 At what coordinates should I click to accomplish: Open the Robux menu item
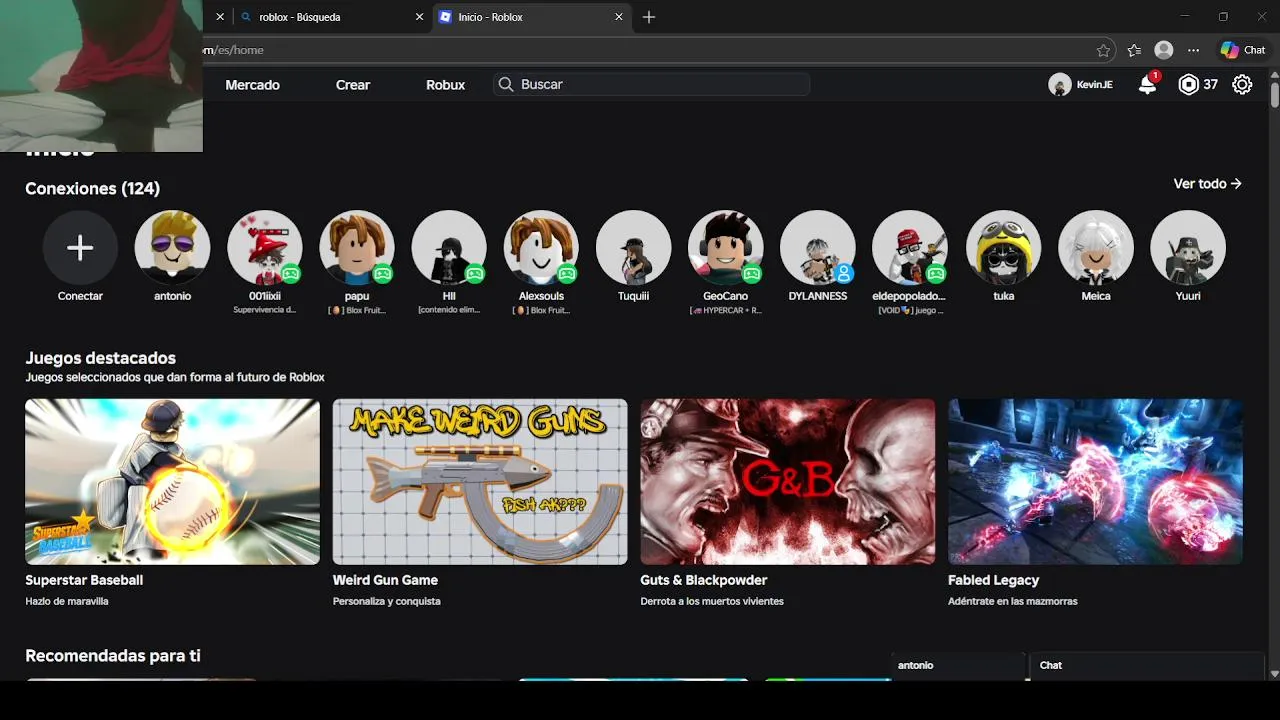tap(445, 85)
